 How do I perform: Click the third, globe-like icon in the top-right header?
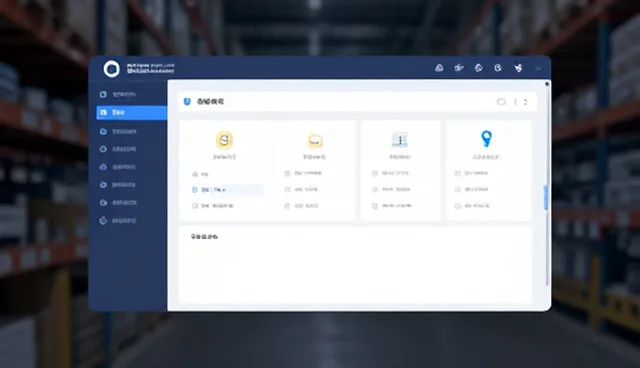(478, 68)
